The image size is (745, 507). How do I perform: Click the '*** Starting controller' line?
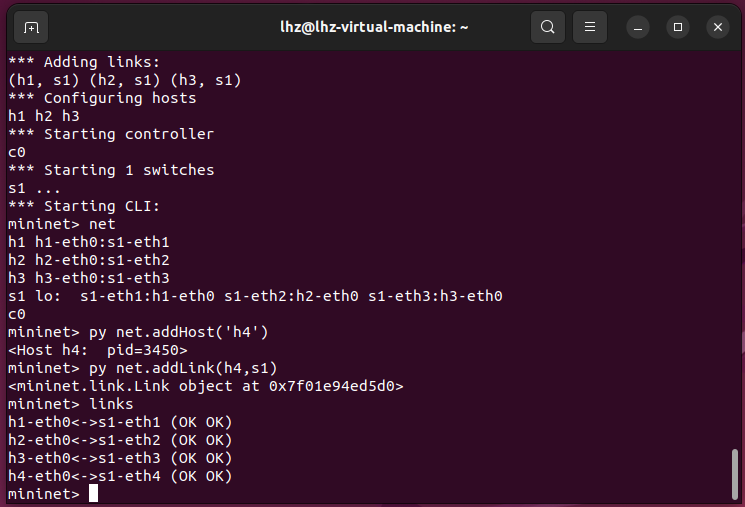(x=111, y=134)
